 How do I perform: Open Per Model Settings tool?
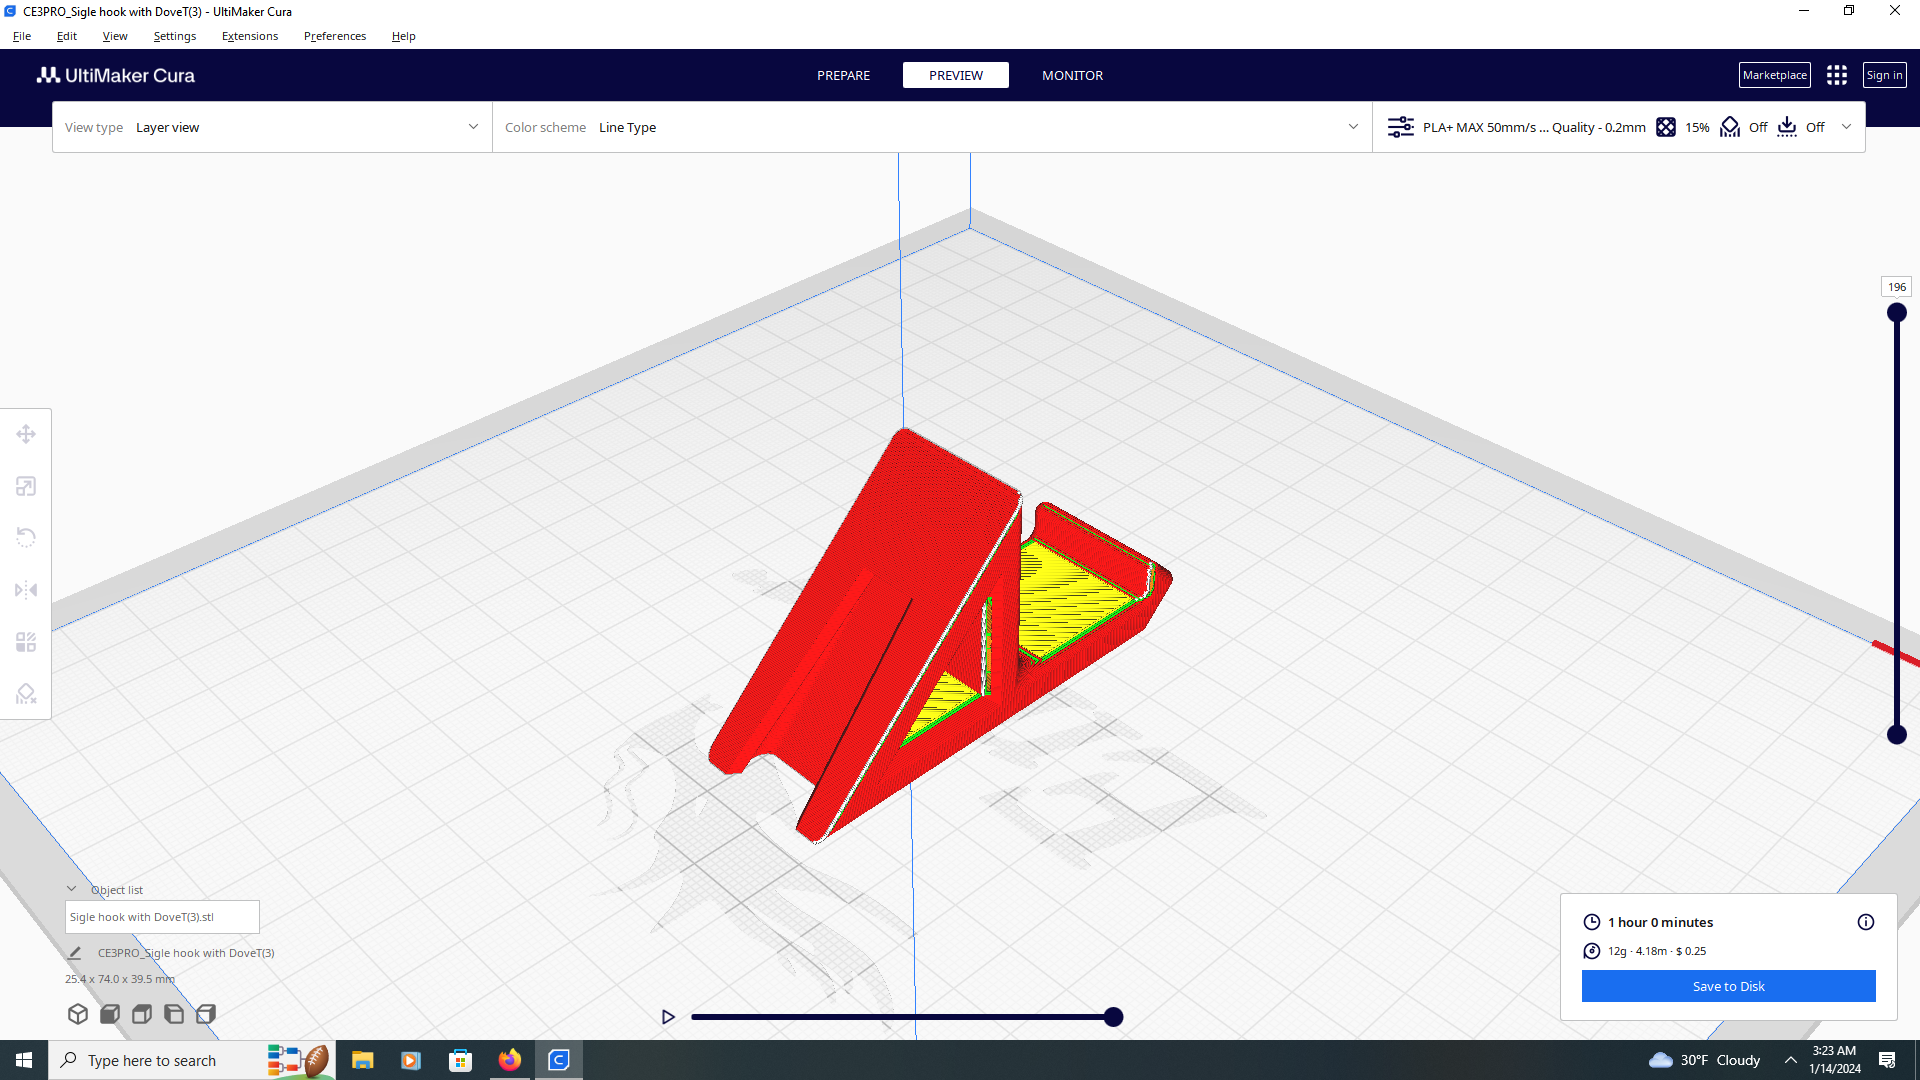point(26,642)
